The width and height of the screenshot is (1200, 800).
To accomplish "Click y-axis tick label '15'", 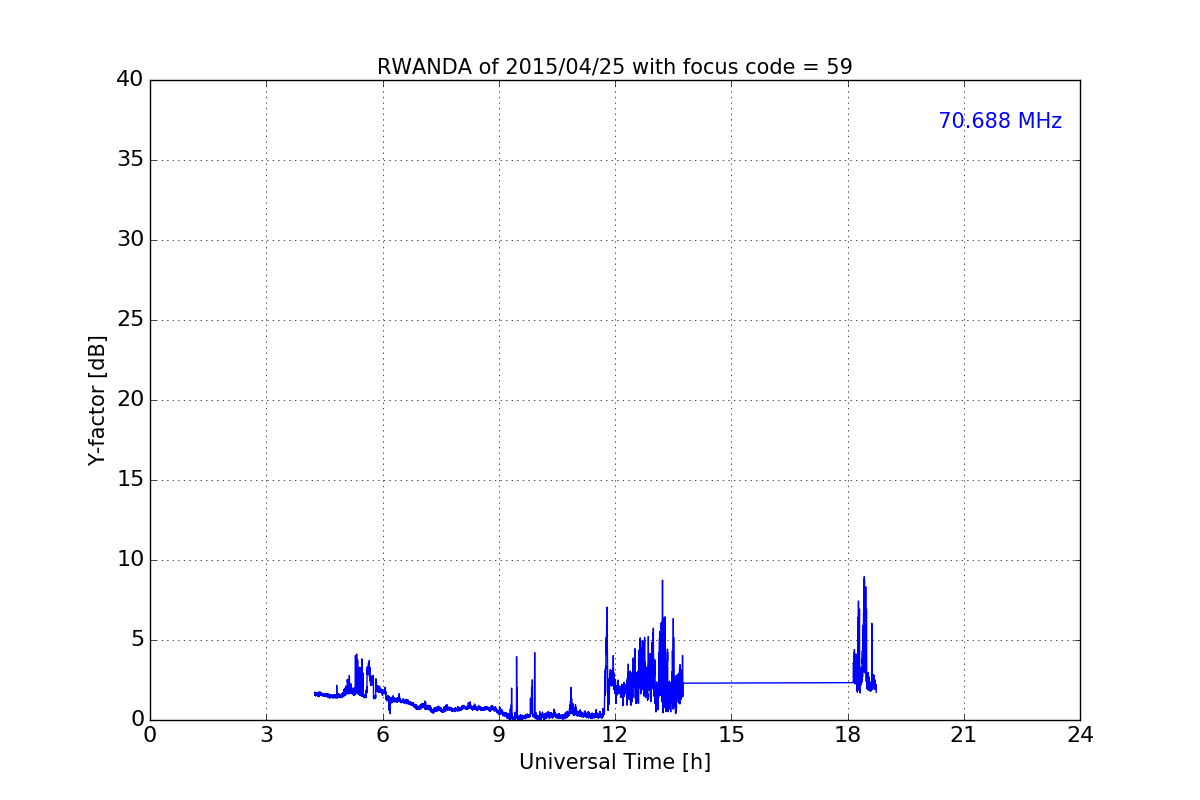I will point(130,480).
